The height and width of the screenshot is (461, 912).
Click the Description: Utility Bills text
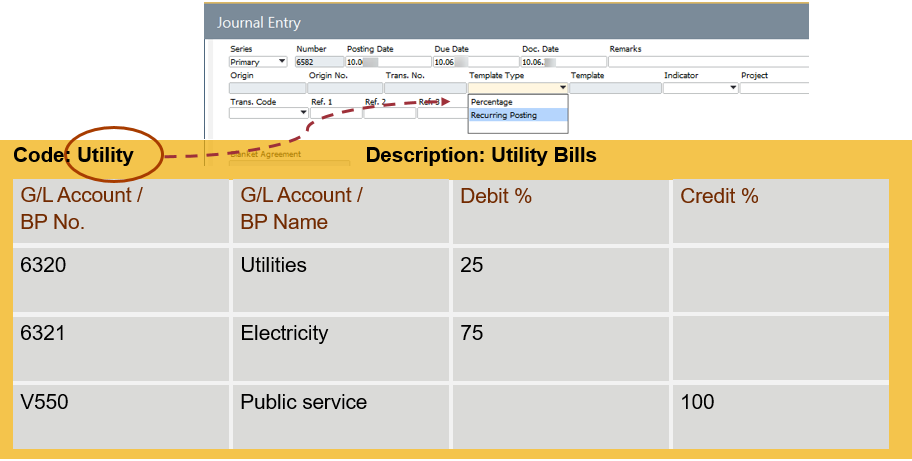481,156
